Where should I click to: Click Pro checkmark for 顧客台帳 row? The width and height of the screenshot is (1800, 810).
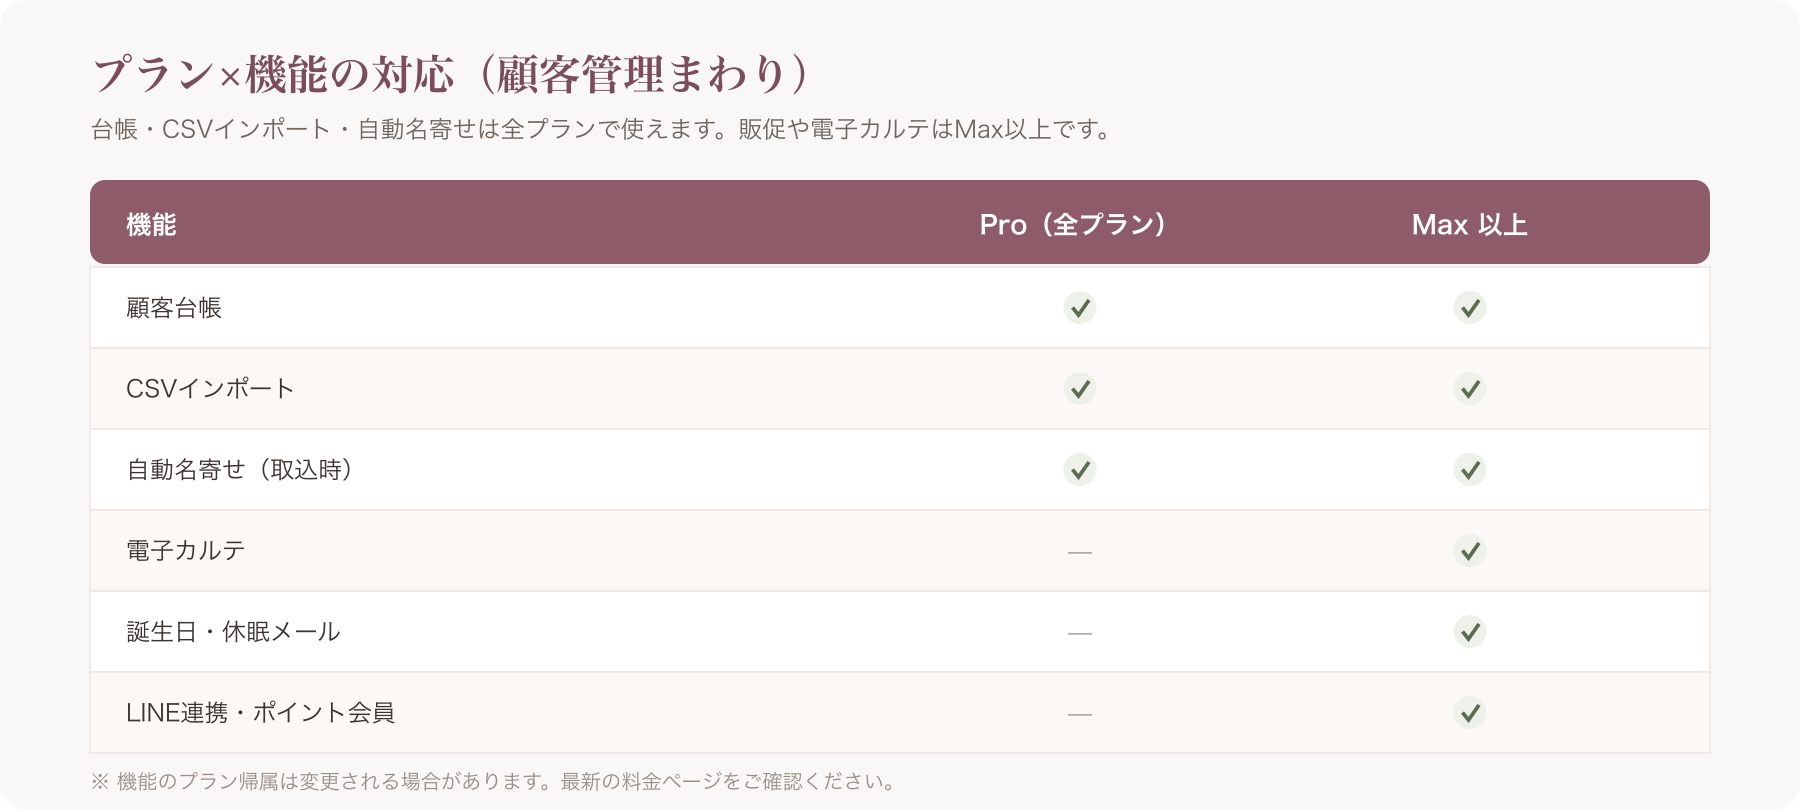(1080, 308)
